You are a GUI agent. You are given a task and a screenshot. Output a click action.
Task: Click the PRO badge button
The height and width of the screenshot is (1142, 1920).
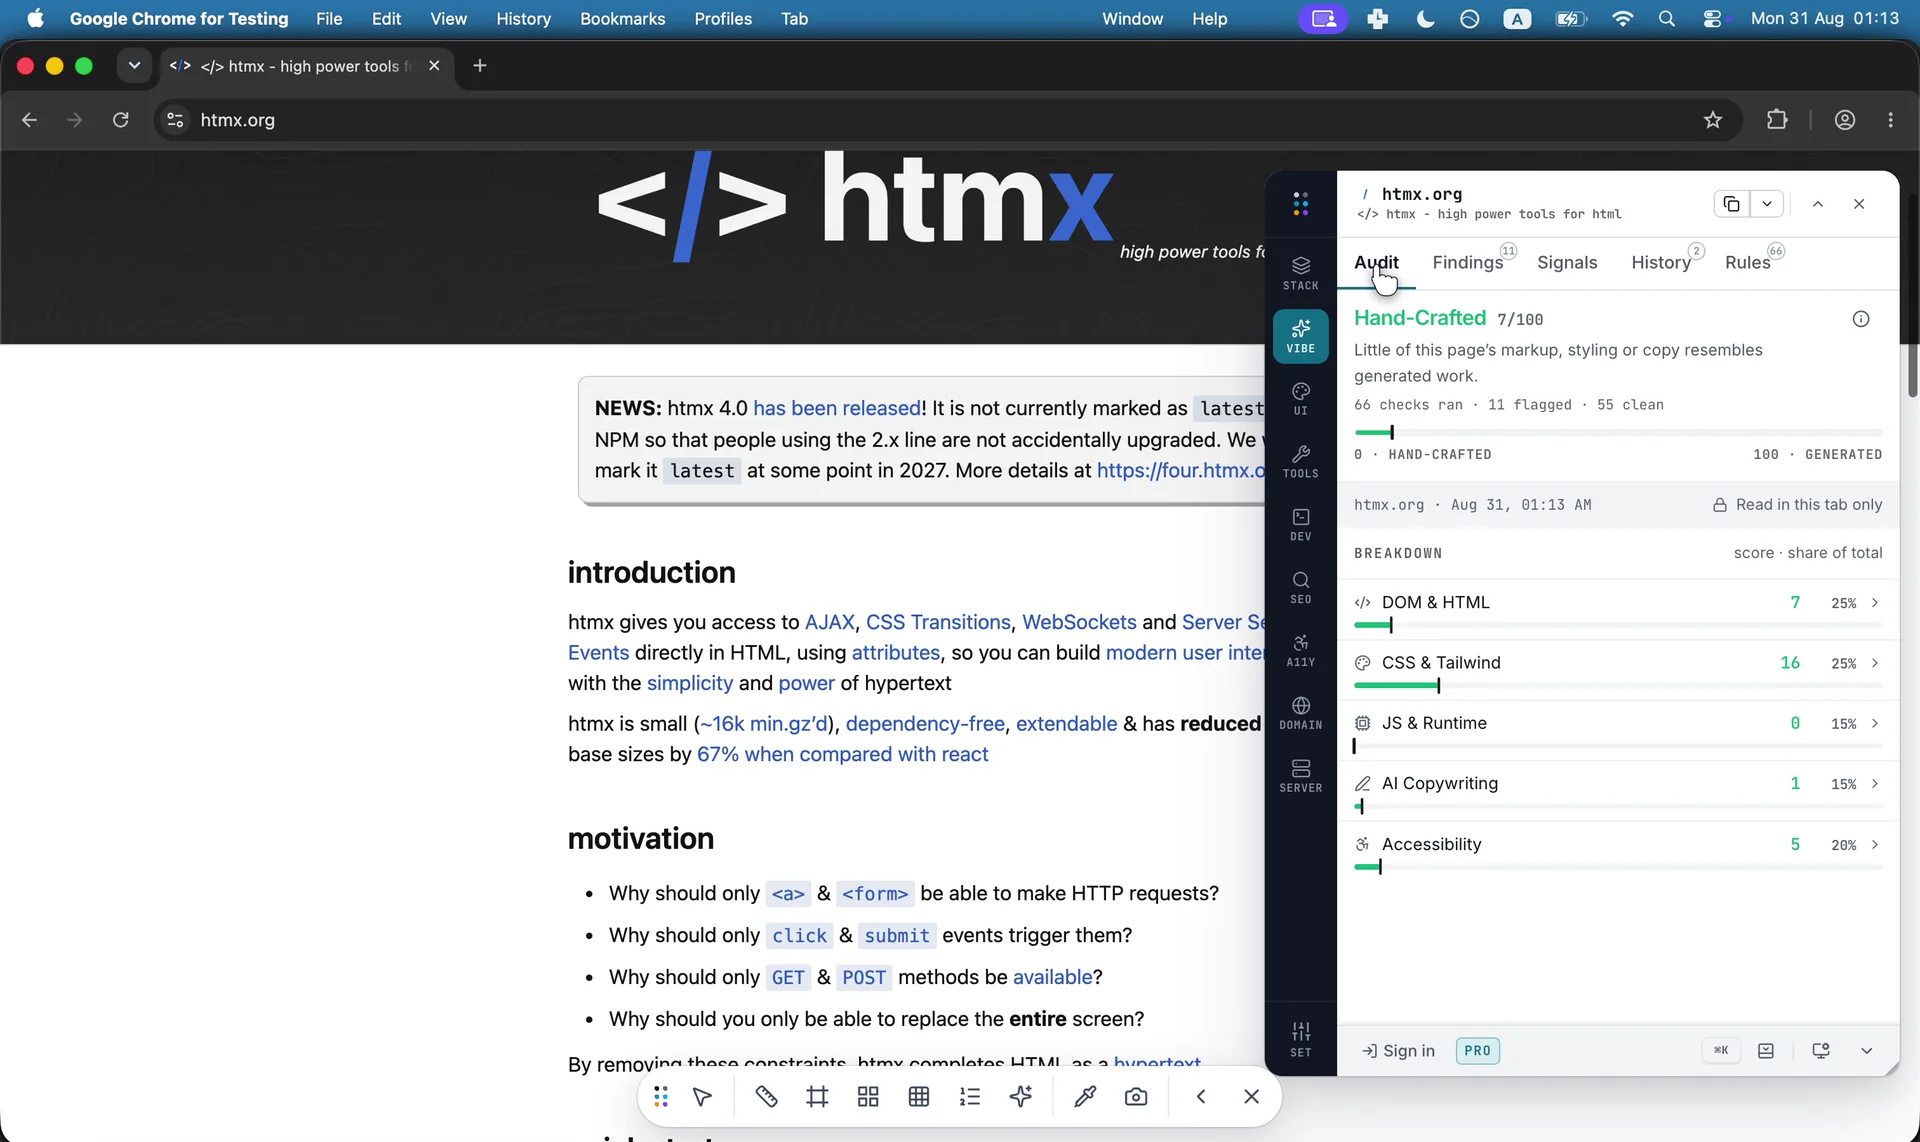click(1477, 1051)
